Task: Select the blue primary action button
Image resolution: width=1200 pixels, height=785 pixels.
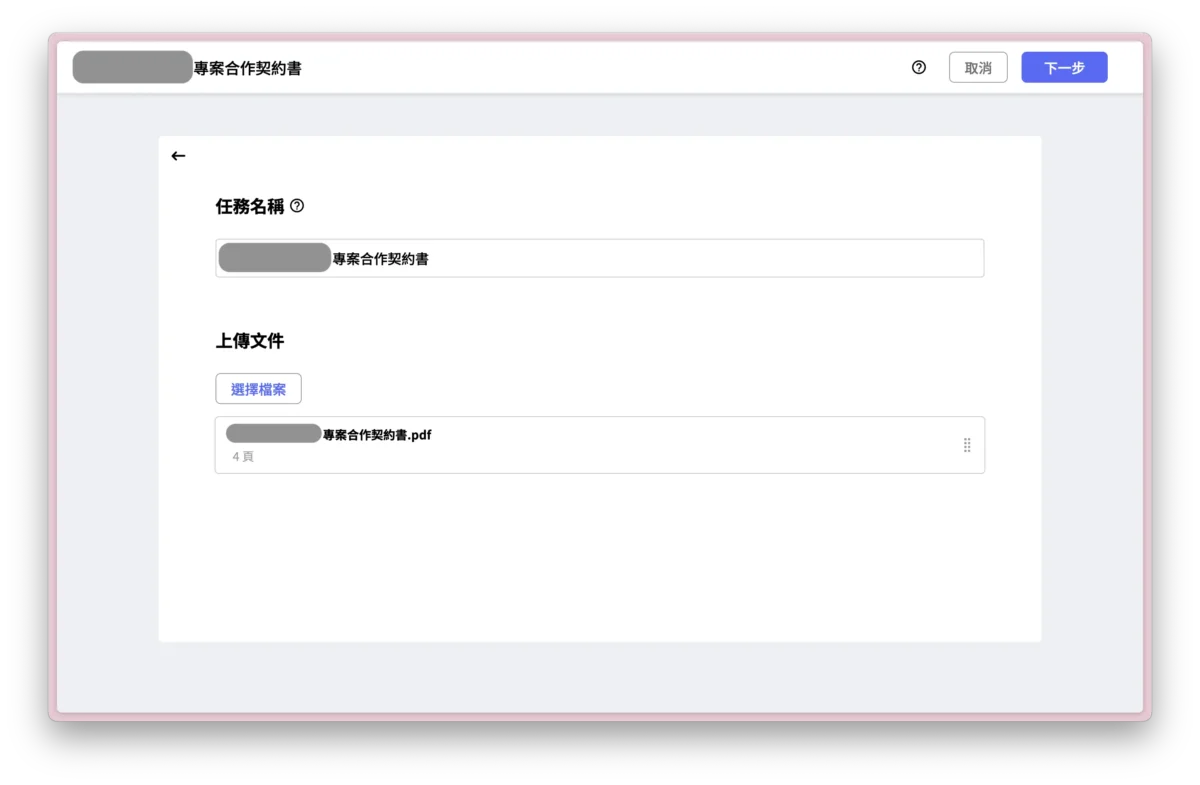Action: click(x=1063, y=67)
